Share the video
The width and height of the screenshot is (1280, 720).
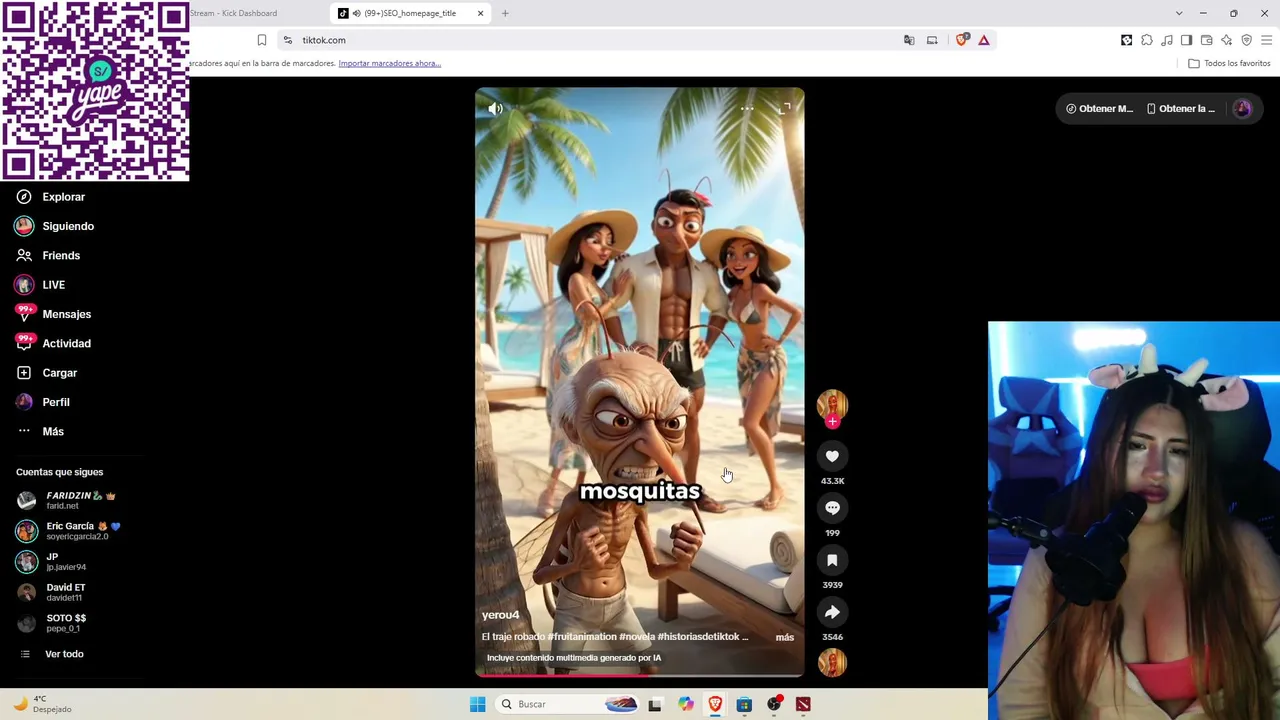tap(832, 612)
